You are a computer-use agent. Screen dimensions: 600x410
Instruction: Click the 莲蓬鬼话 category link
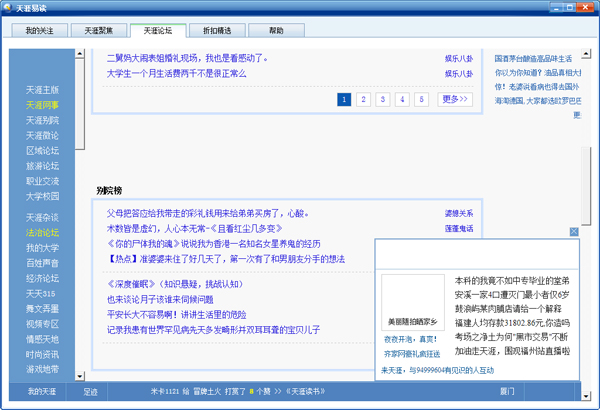459,228
